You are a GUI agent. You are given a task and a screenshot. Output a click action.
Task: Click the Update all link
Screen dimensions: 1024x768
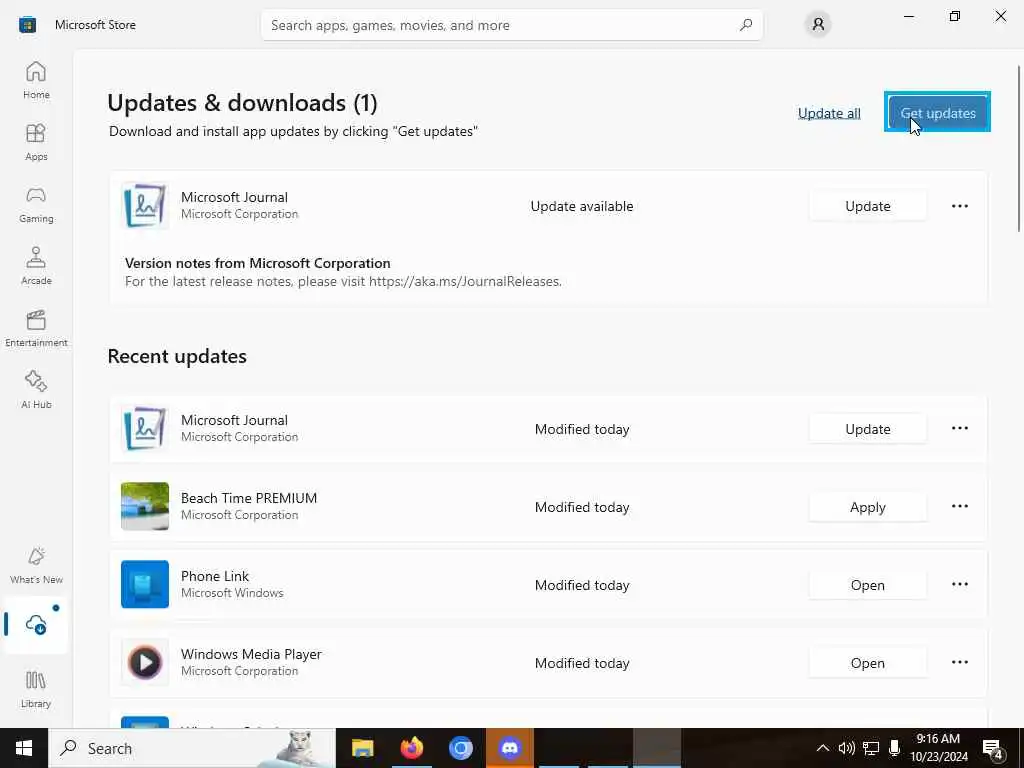829,113
